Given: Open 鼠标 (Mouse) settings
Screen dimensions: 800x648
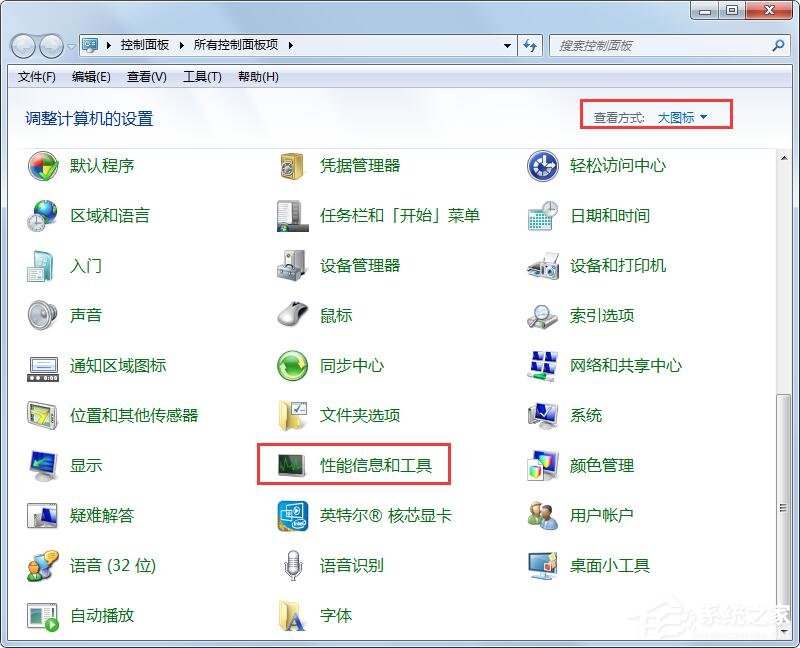Looking at the screenshot, I should (335, 316).
